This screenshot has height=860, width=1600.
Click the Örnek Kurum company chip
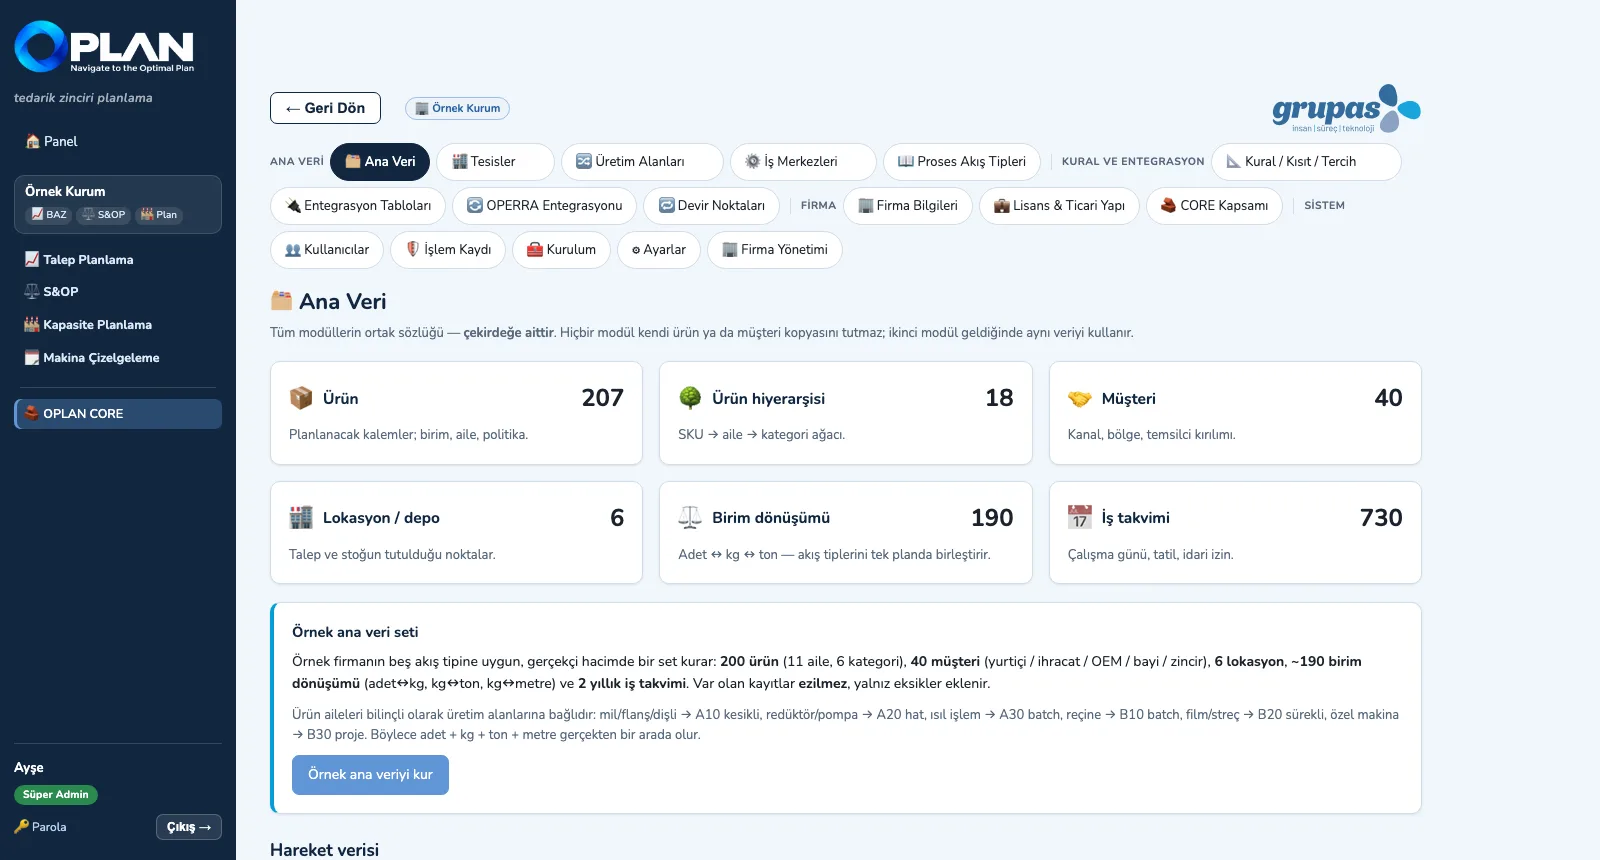pos(457,108)
